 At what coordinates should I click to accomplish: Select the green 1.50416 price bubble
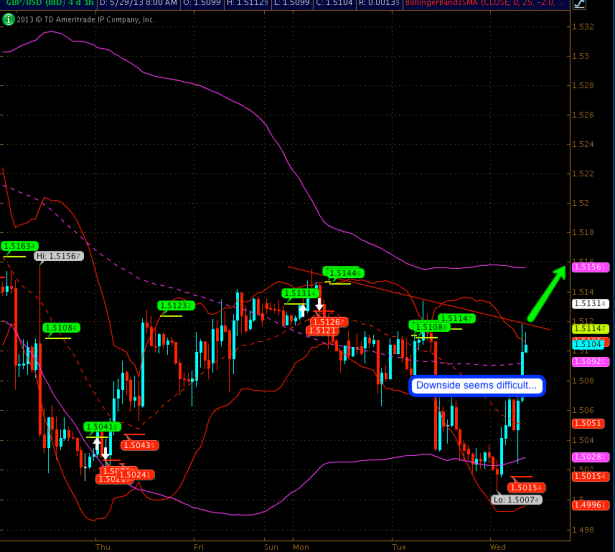(x=102, y=426)
